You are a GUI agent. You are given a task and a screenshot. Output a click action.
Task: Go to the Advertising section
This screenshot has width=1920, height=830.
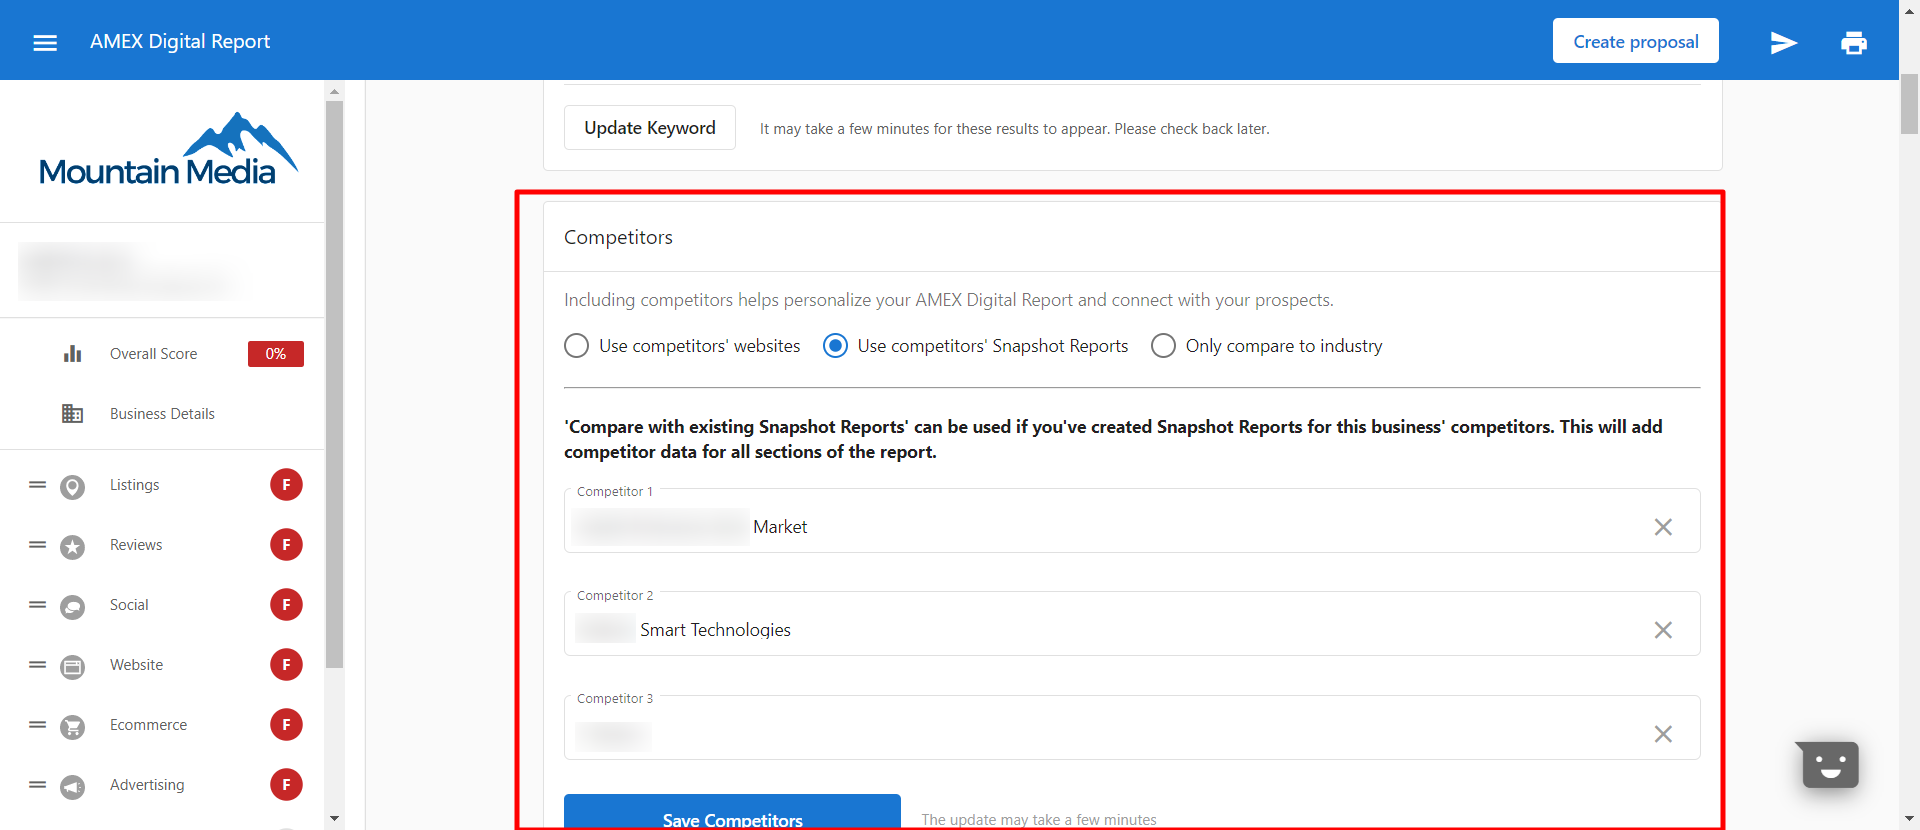[147, 785]
